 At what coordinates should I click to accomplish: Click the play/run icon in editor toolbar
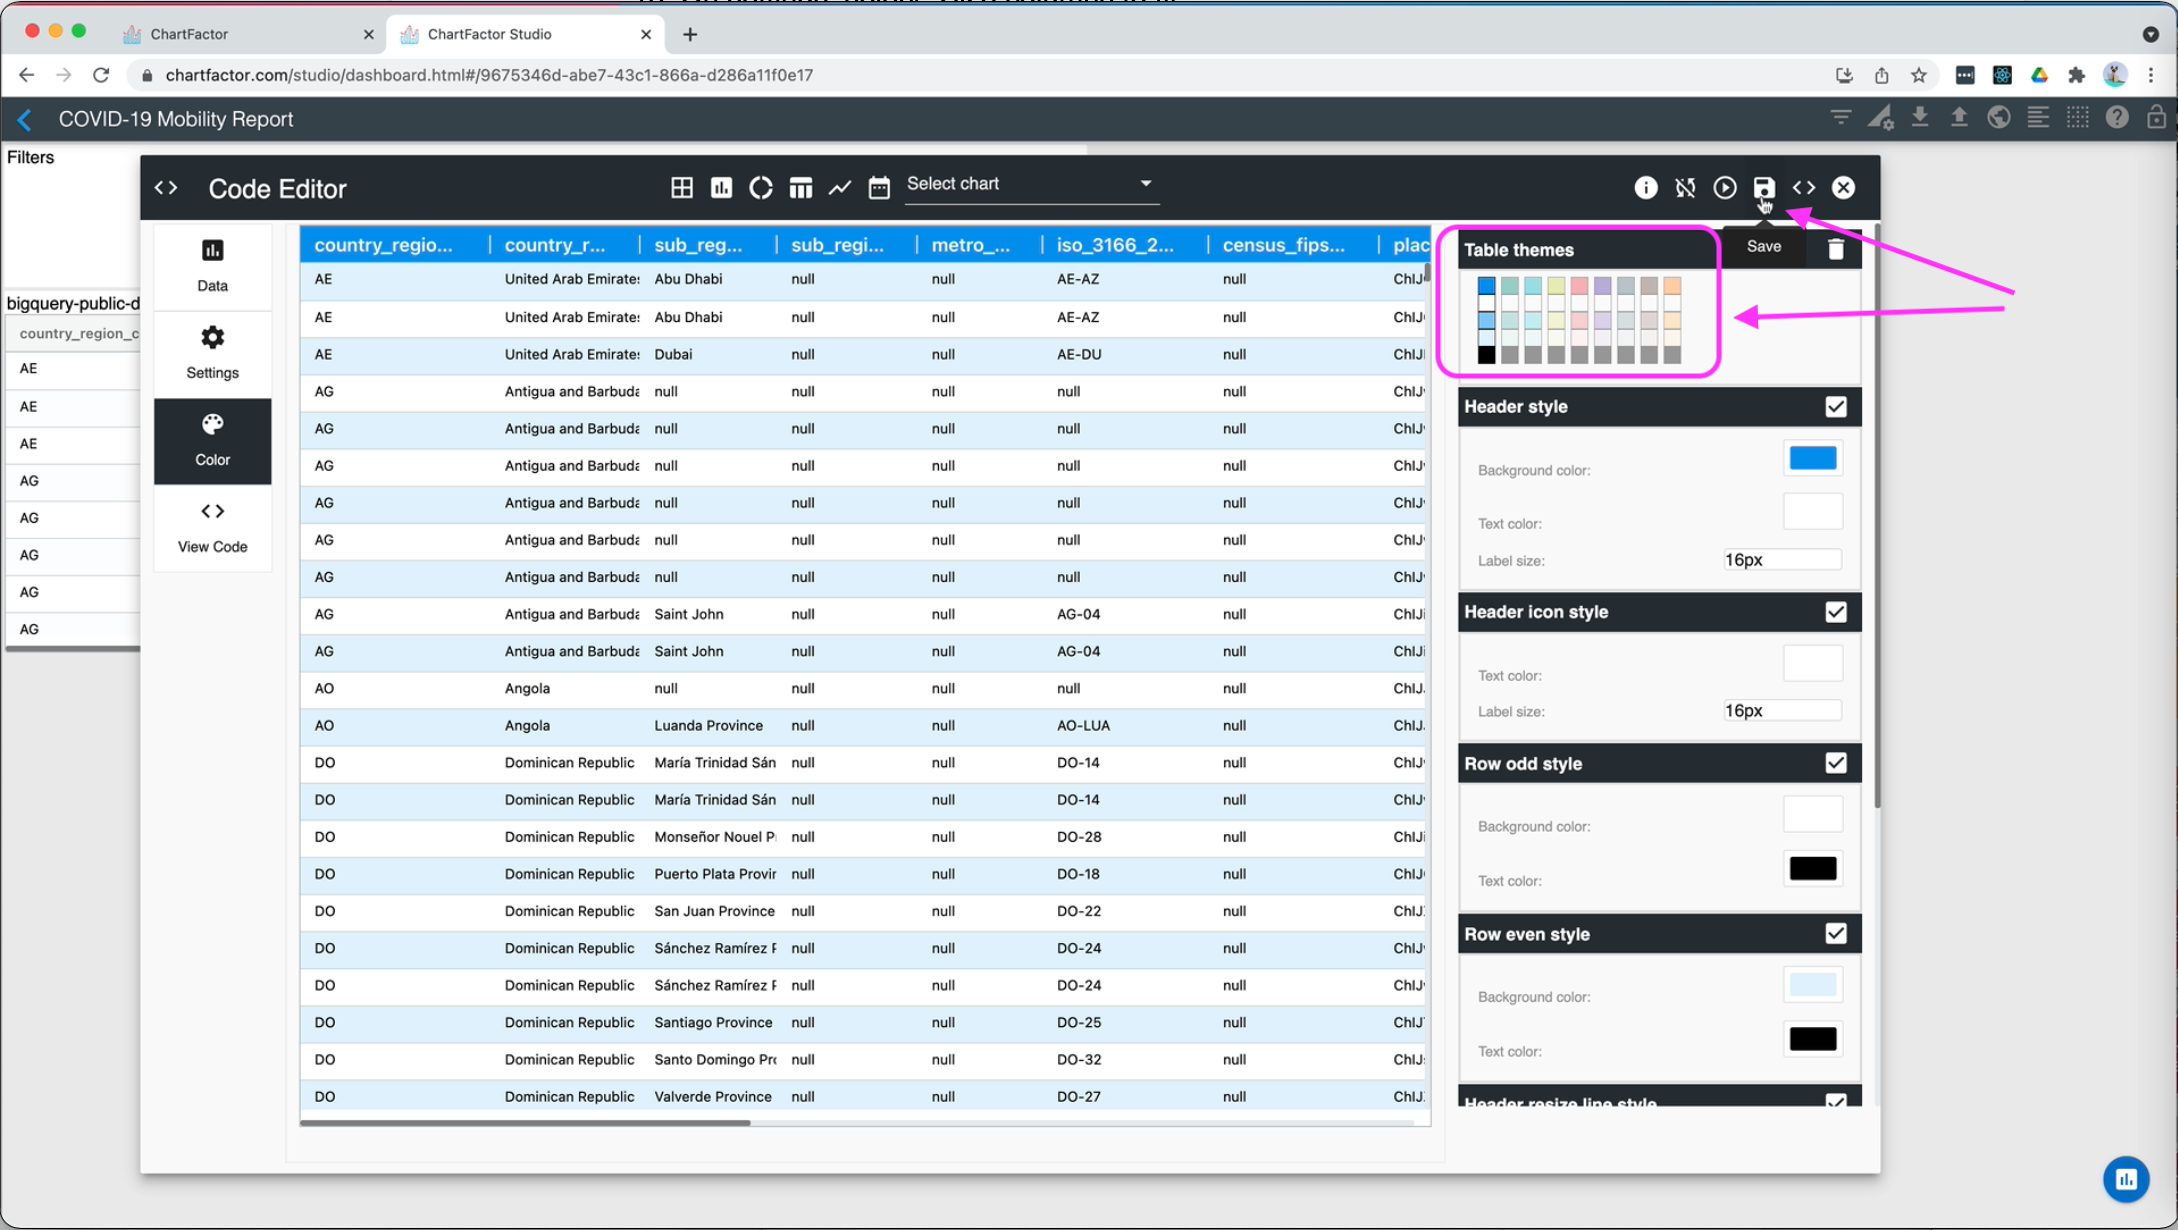click(x=1724, y=188)
